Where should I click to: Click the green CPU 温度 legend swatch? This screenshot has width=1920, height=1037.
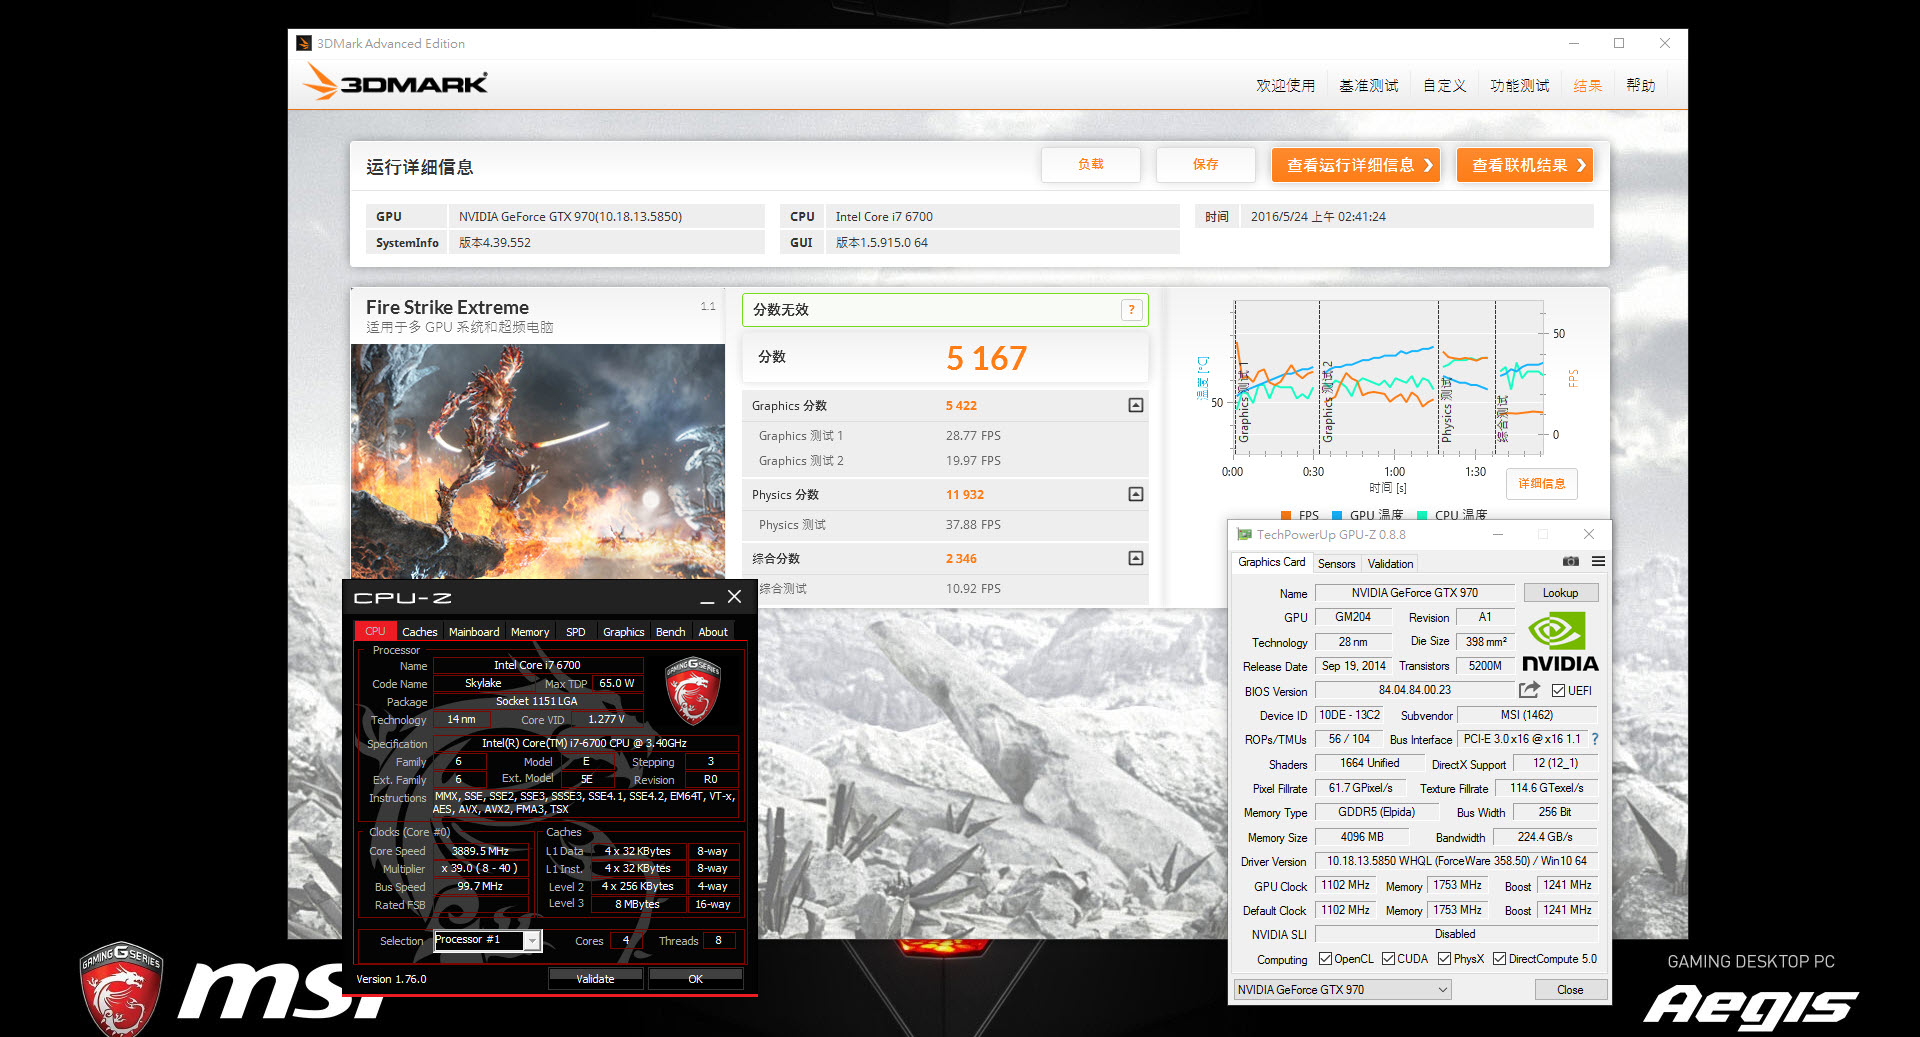[x=1421, y=515]
